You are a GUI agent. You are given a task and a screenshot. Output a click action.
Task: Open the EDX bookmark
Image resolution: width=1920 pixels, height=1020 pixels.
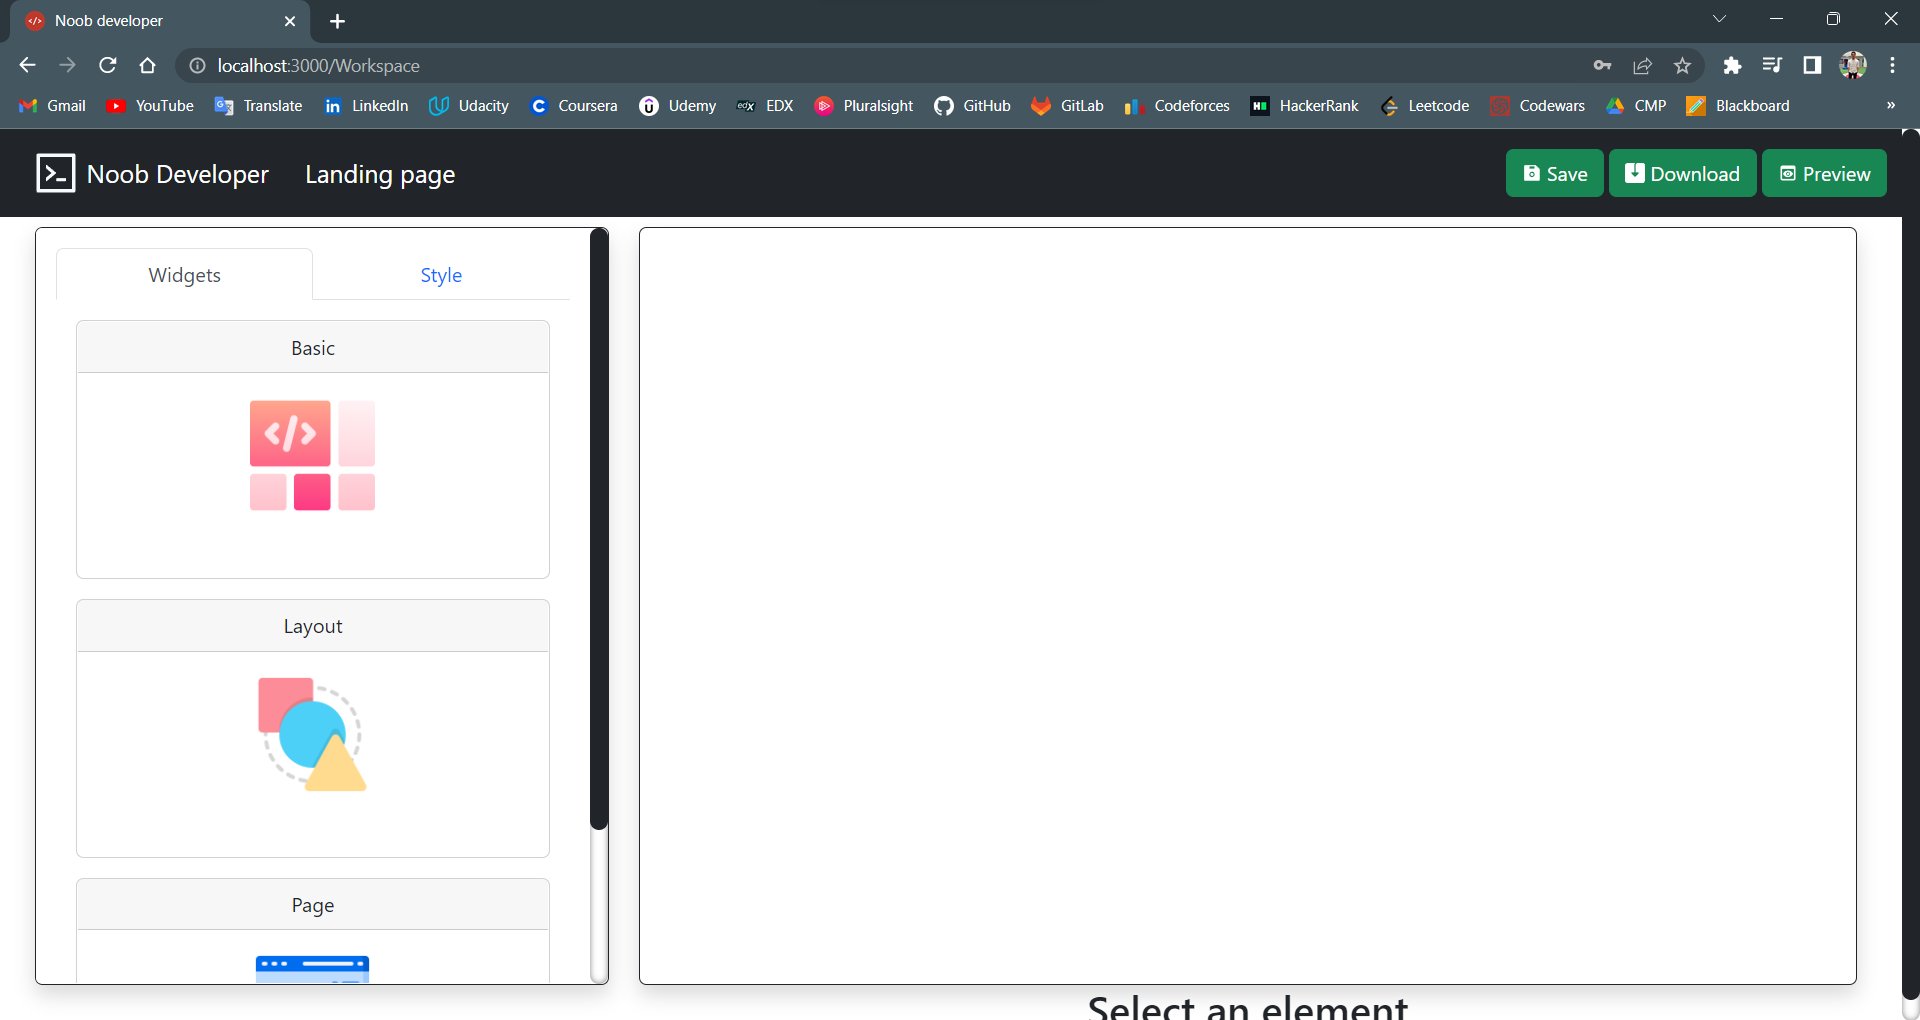[766, 106]
